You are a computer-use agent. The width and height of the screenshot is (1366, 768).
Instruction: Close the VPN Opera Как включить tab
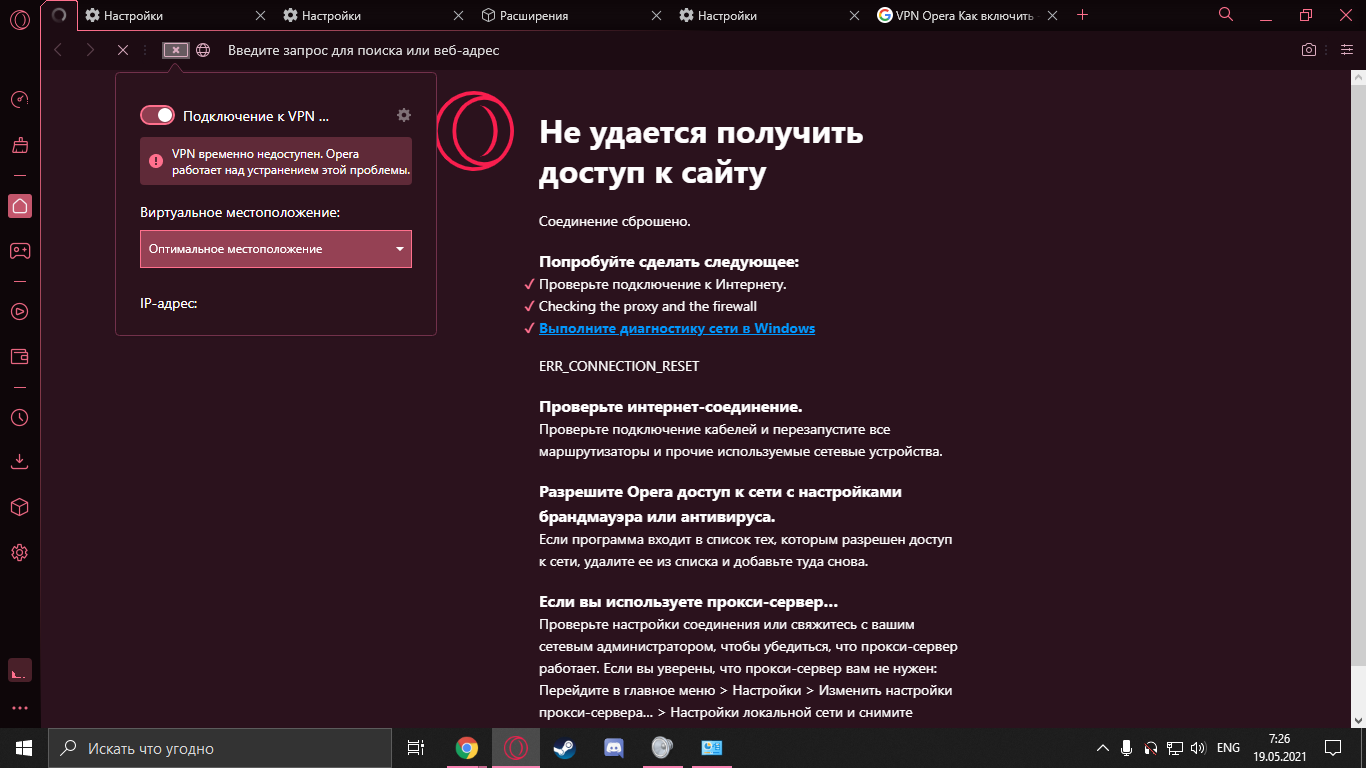[1052, 15]
